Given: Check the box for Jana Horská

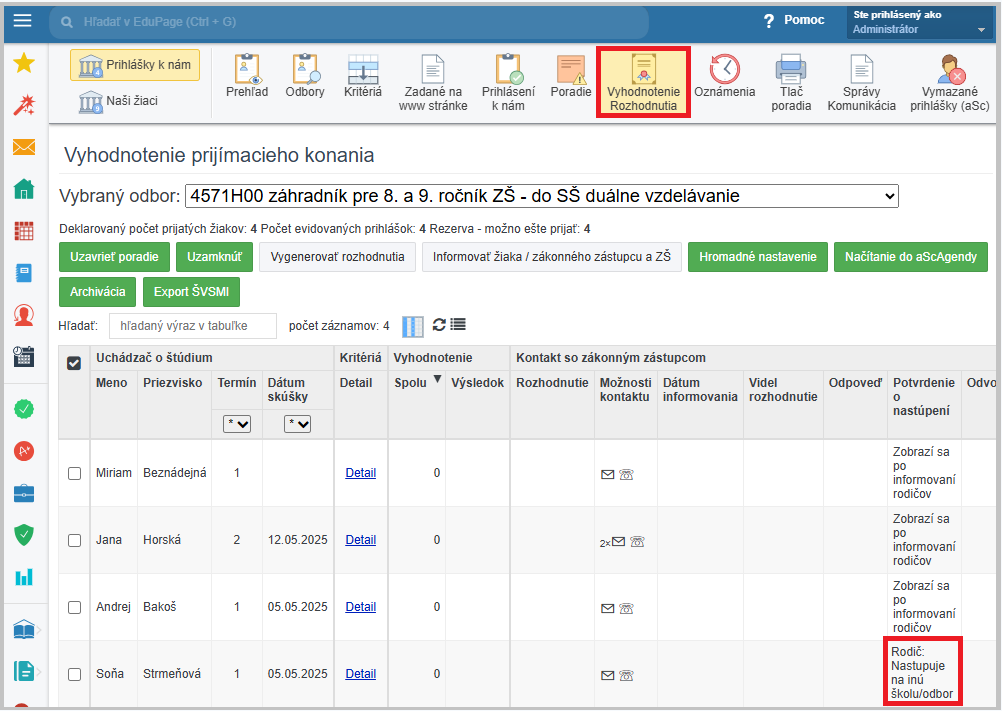Looking at the screenshot, I should coord(74,540).
